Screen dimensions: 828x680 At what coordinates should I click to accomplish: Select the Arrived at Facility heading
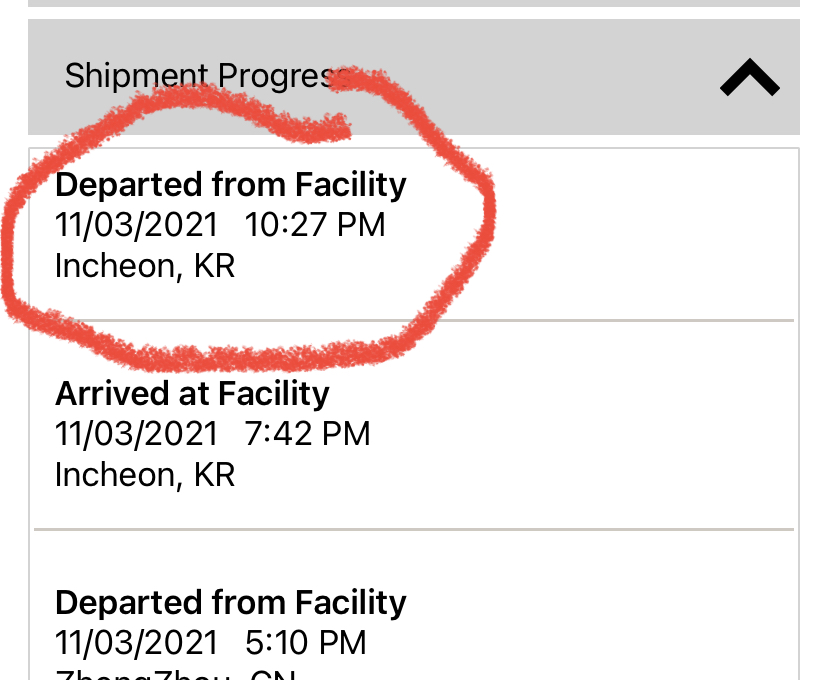[192, 394]
